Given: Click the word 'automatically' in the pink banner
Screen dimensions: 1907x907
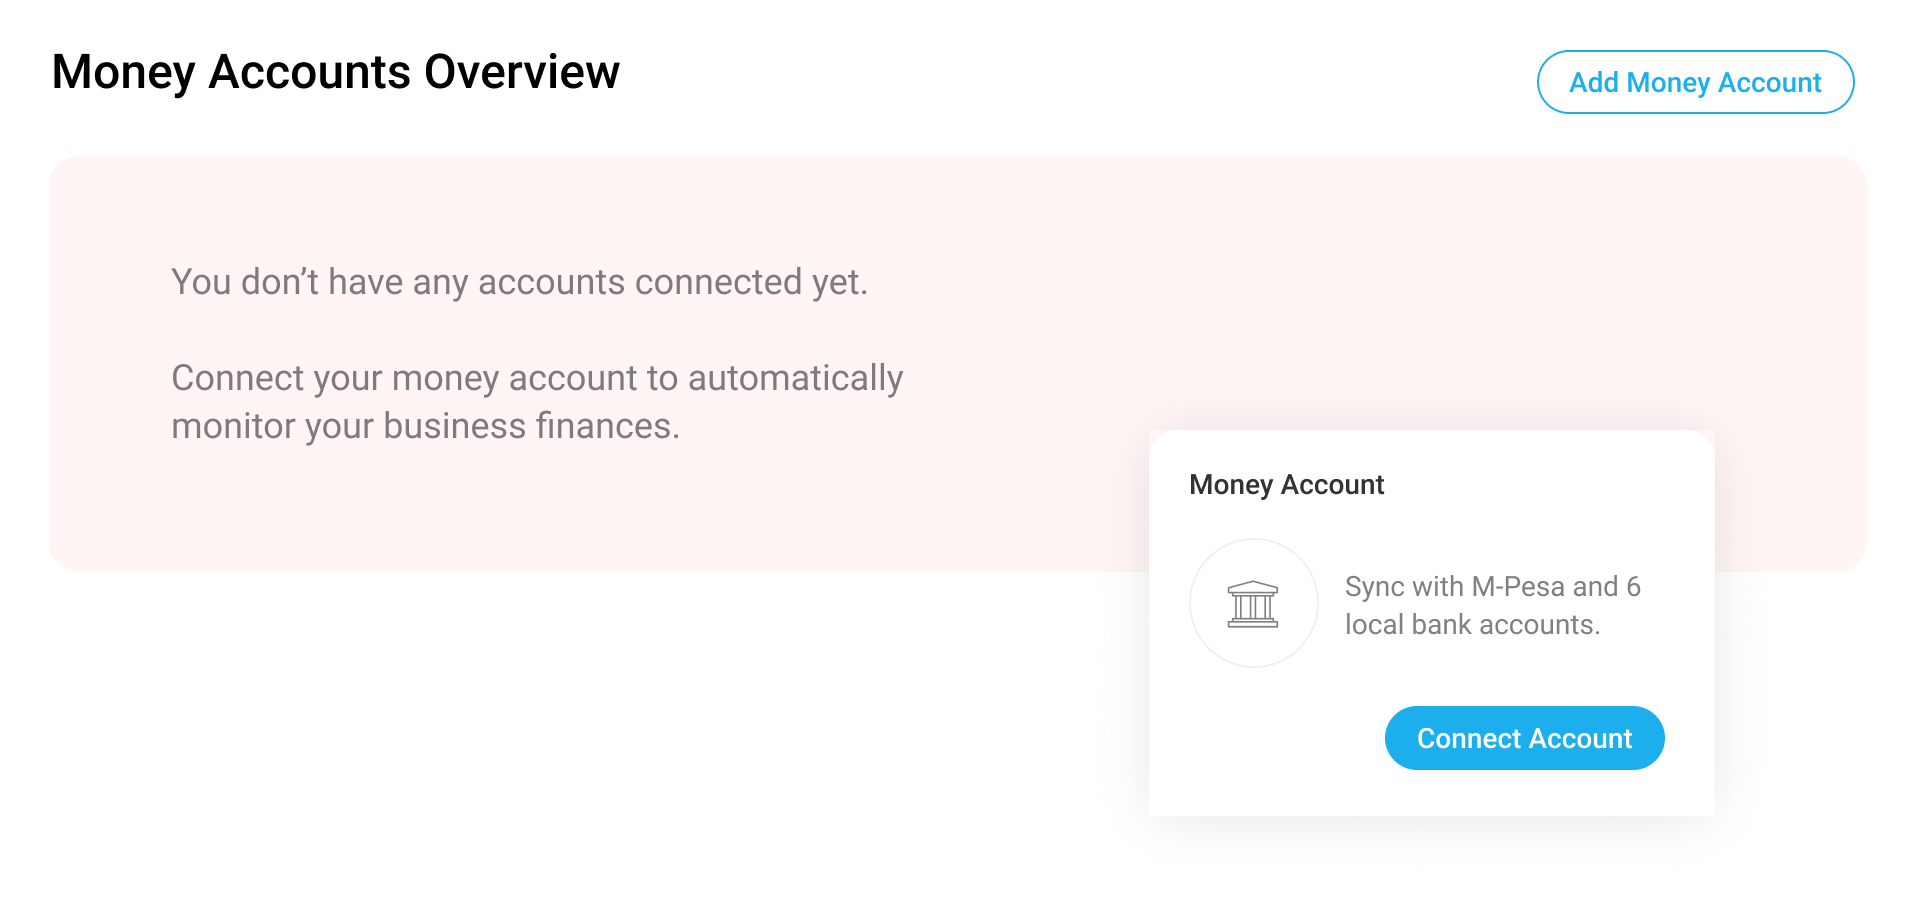Looking at the screenshot, I should [795, 378].
